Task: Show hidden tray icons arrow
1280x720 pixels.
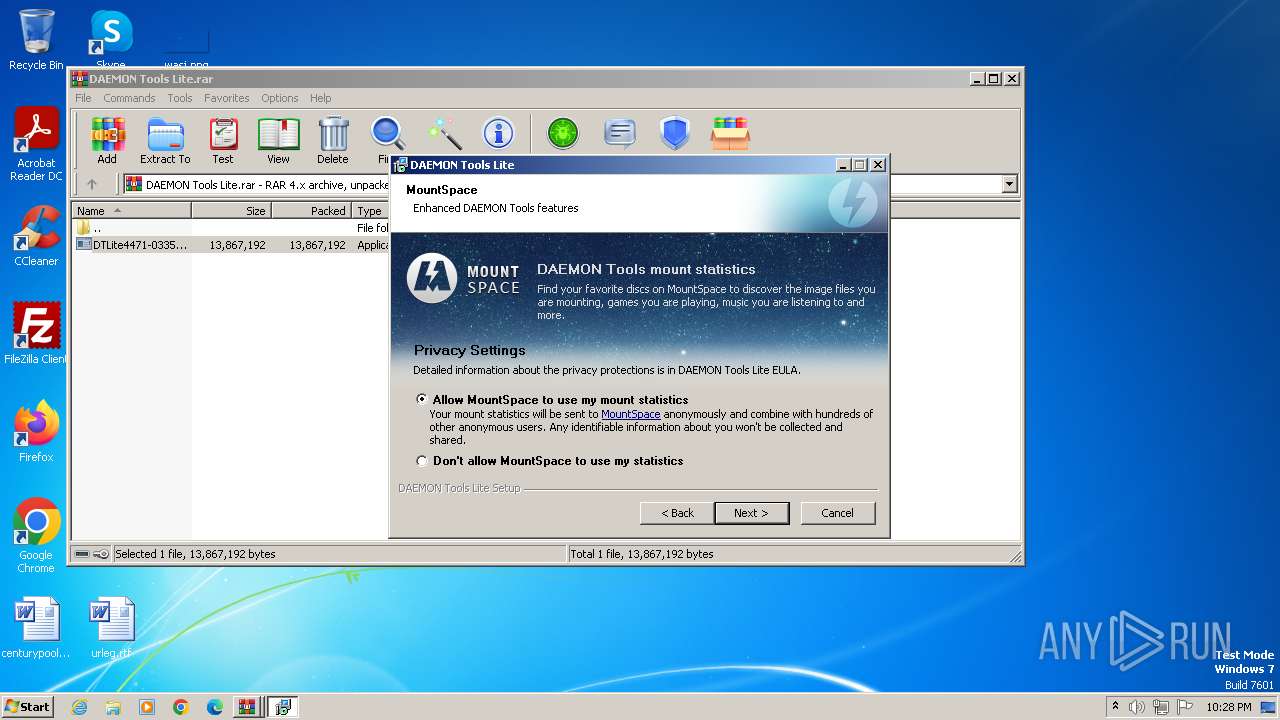Action: (1115, 707)
